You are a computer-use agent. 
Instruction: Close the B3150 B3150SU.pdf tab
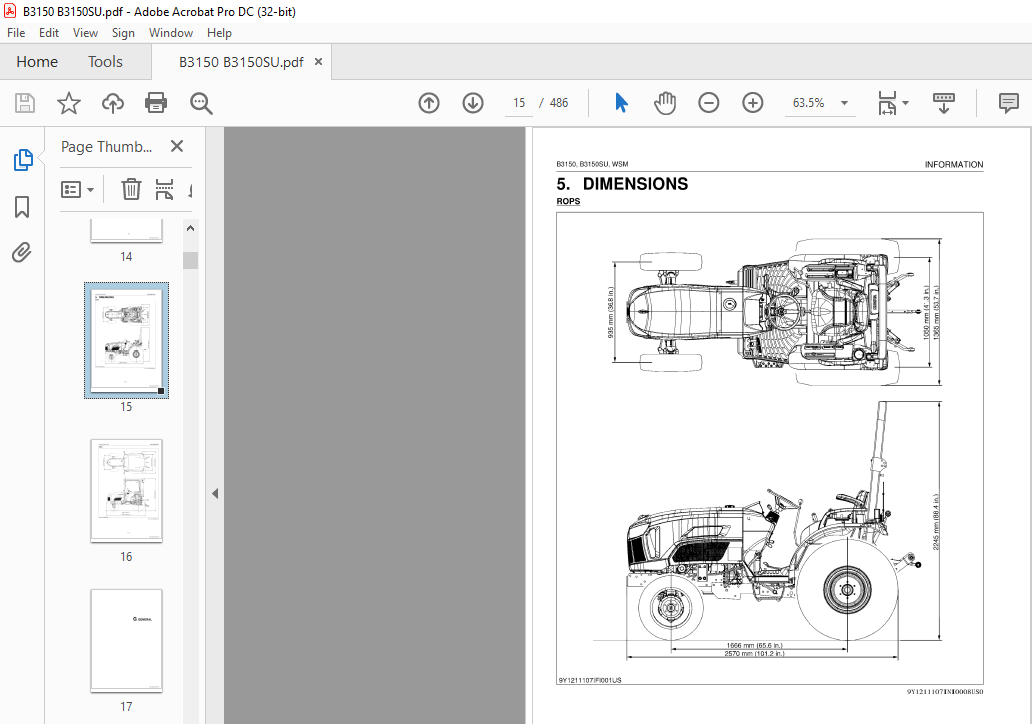[319, 61]
